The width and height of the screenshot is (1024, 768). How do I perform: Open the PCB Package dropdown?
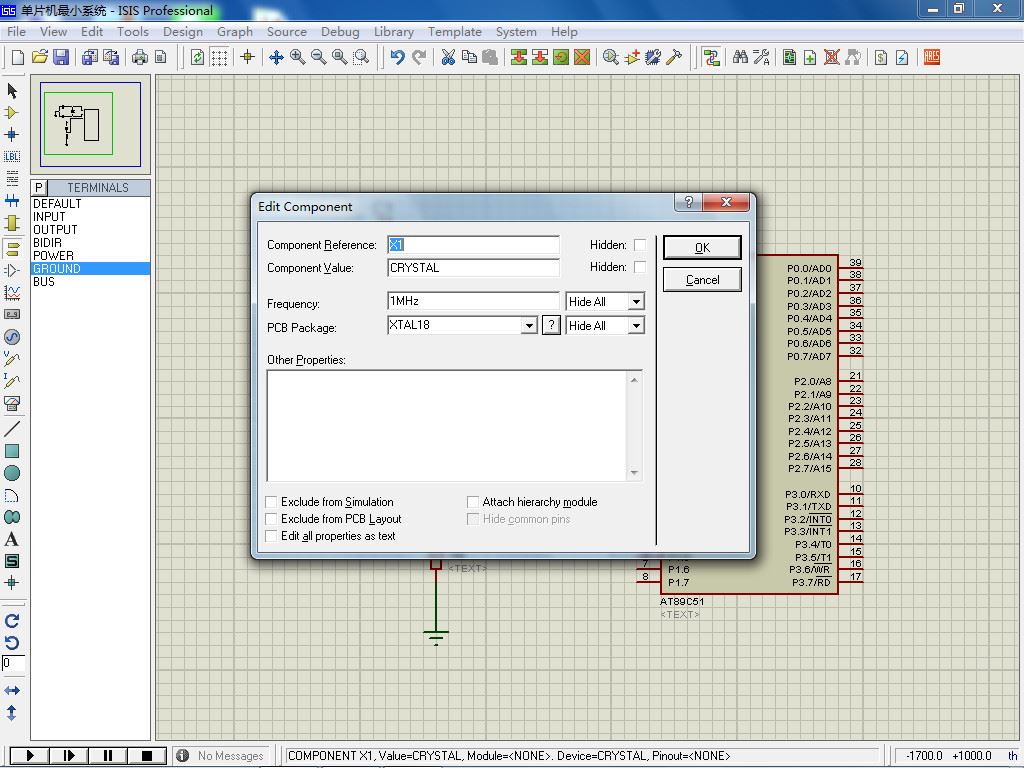point(529,326)
